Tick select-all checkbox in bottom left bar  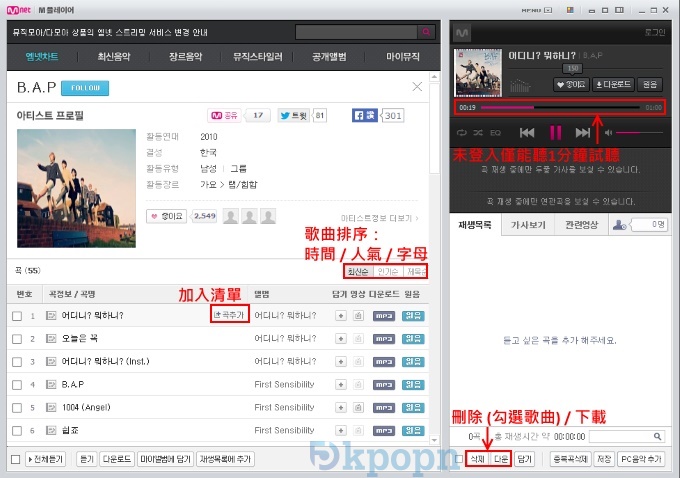click(x=16, y=459)
